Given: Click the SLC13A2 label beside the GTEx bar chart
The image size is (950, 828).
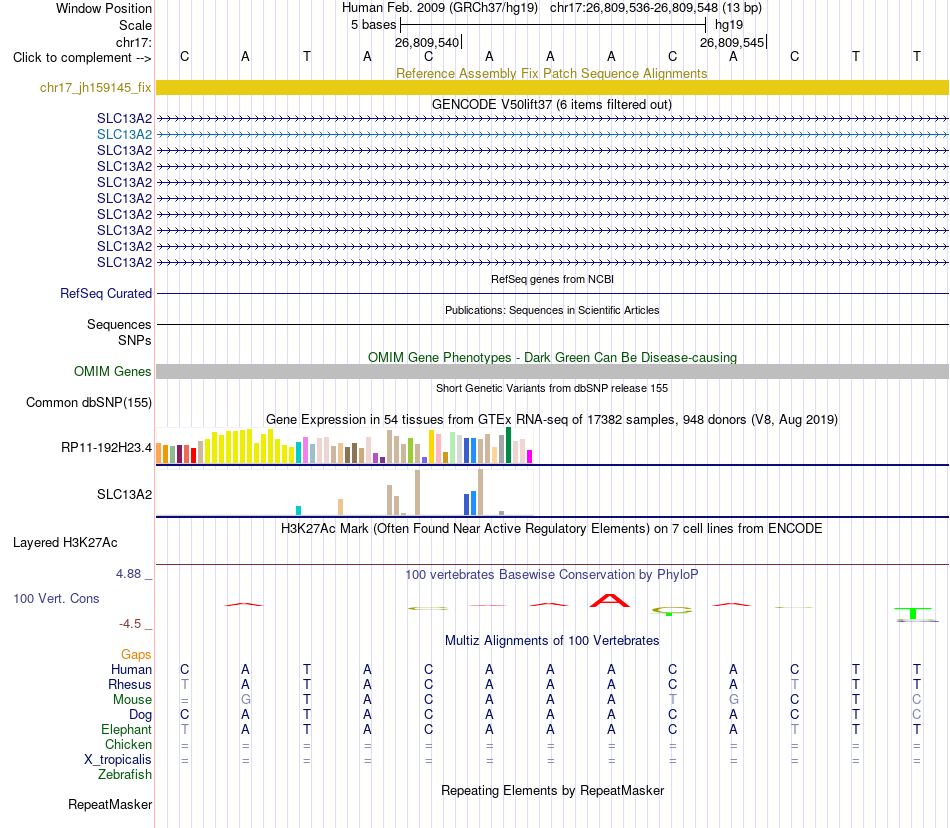Looking at the screenshot, I should 124,494.
